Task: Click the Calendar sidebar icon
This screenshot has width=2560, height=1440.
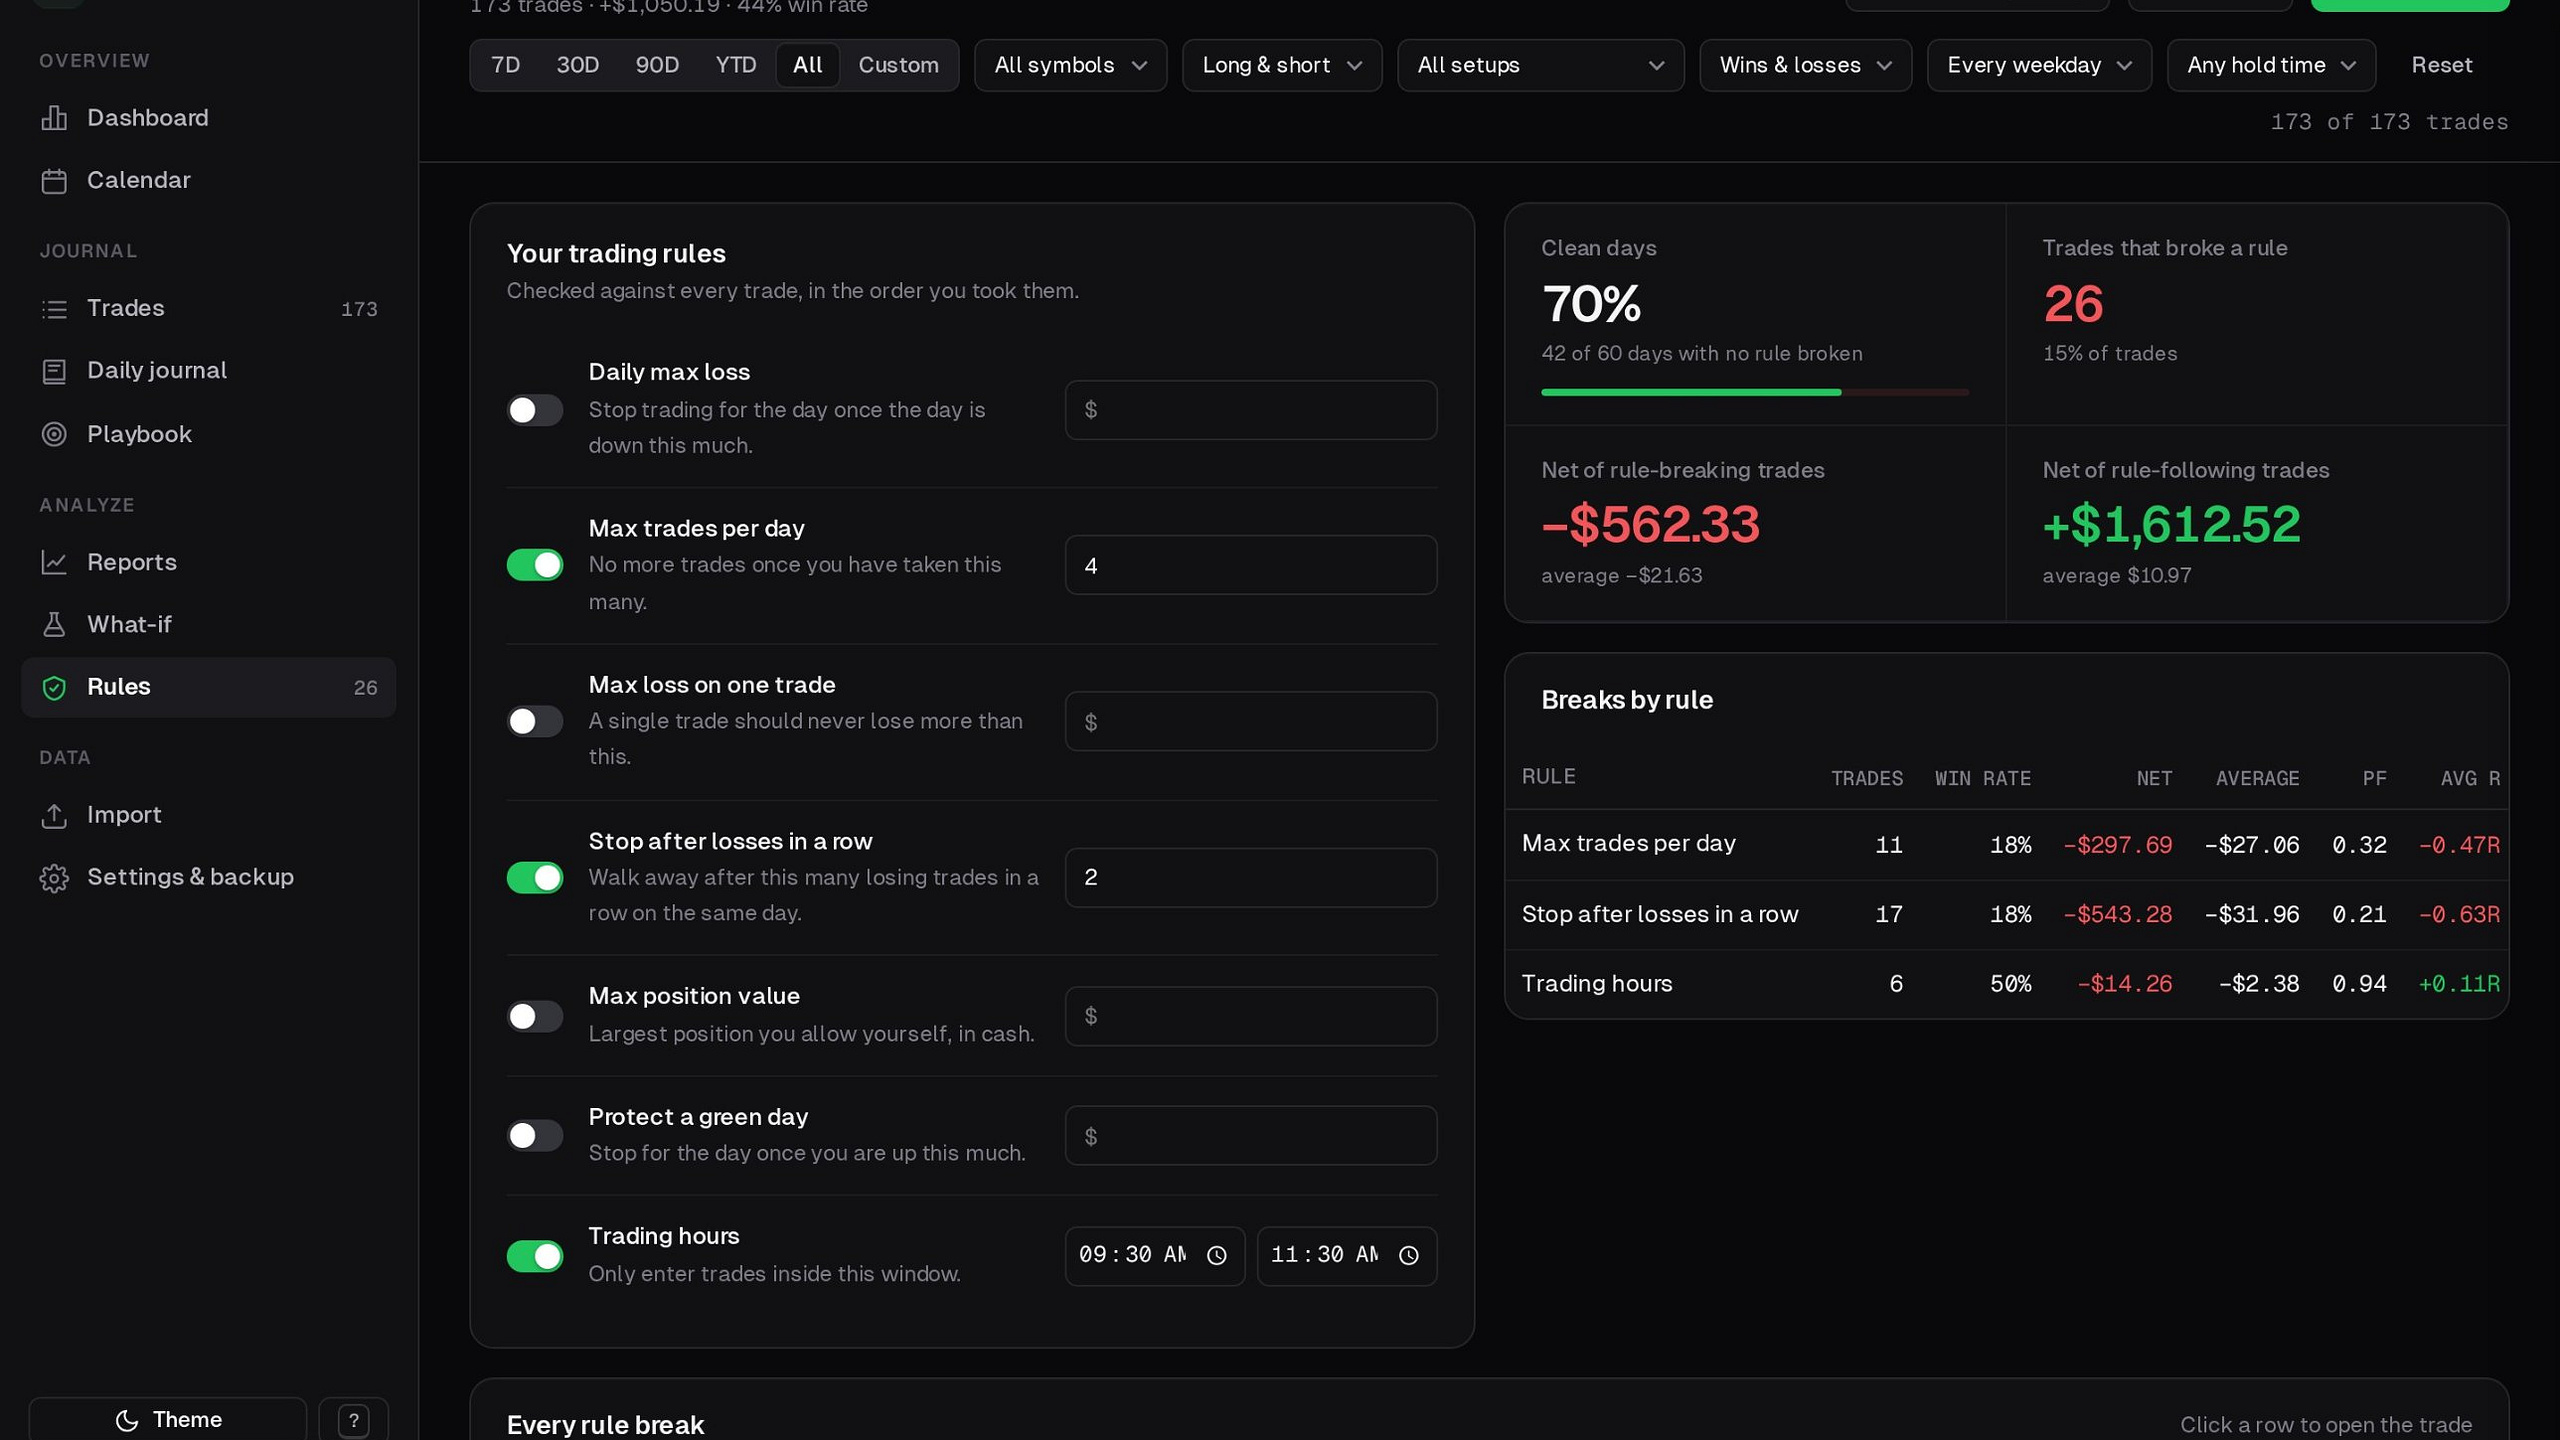Action: (54, 181)
